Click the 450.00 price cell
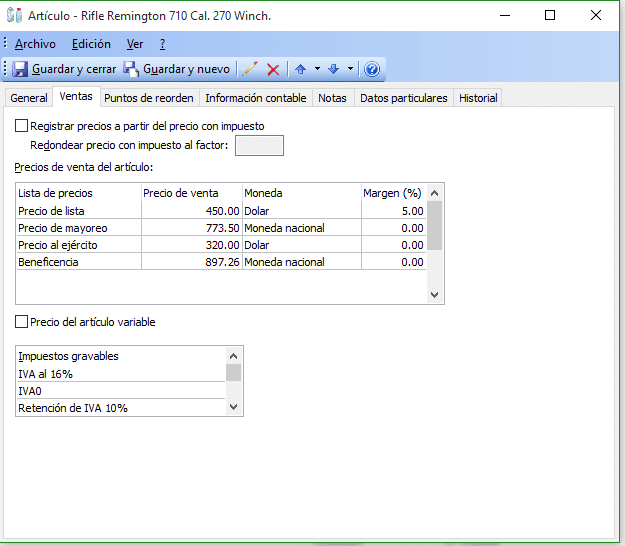This screenshot has width=625, height=546. coord(192,211)
